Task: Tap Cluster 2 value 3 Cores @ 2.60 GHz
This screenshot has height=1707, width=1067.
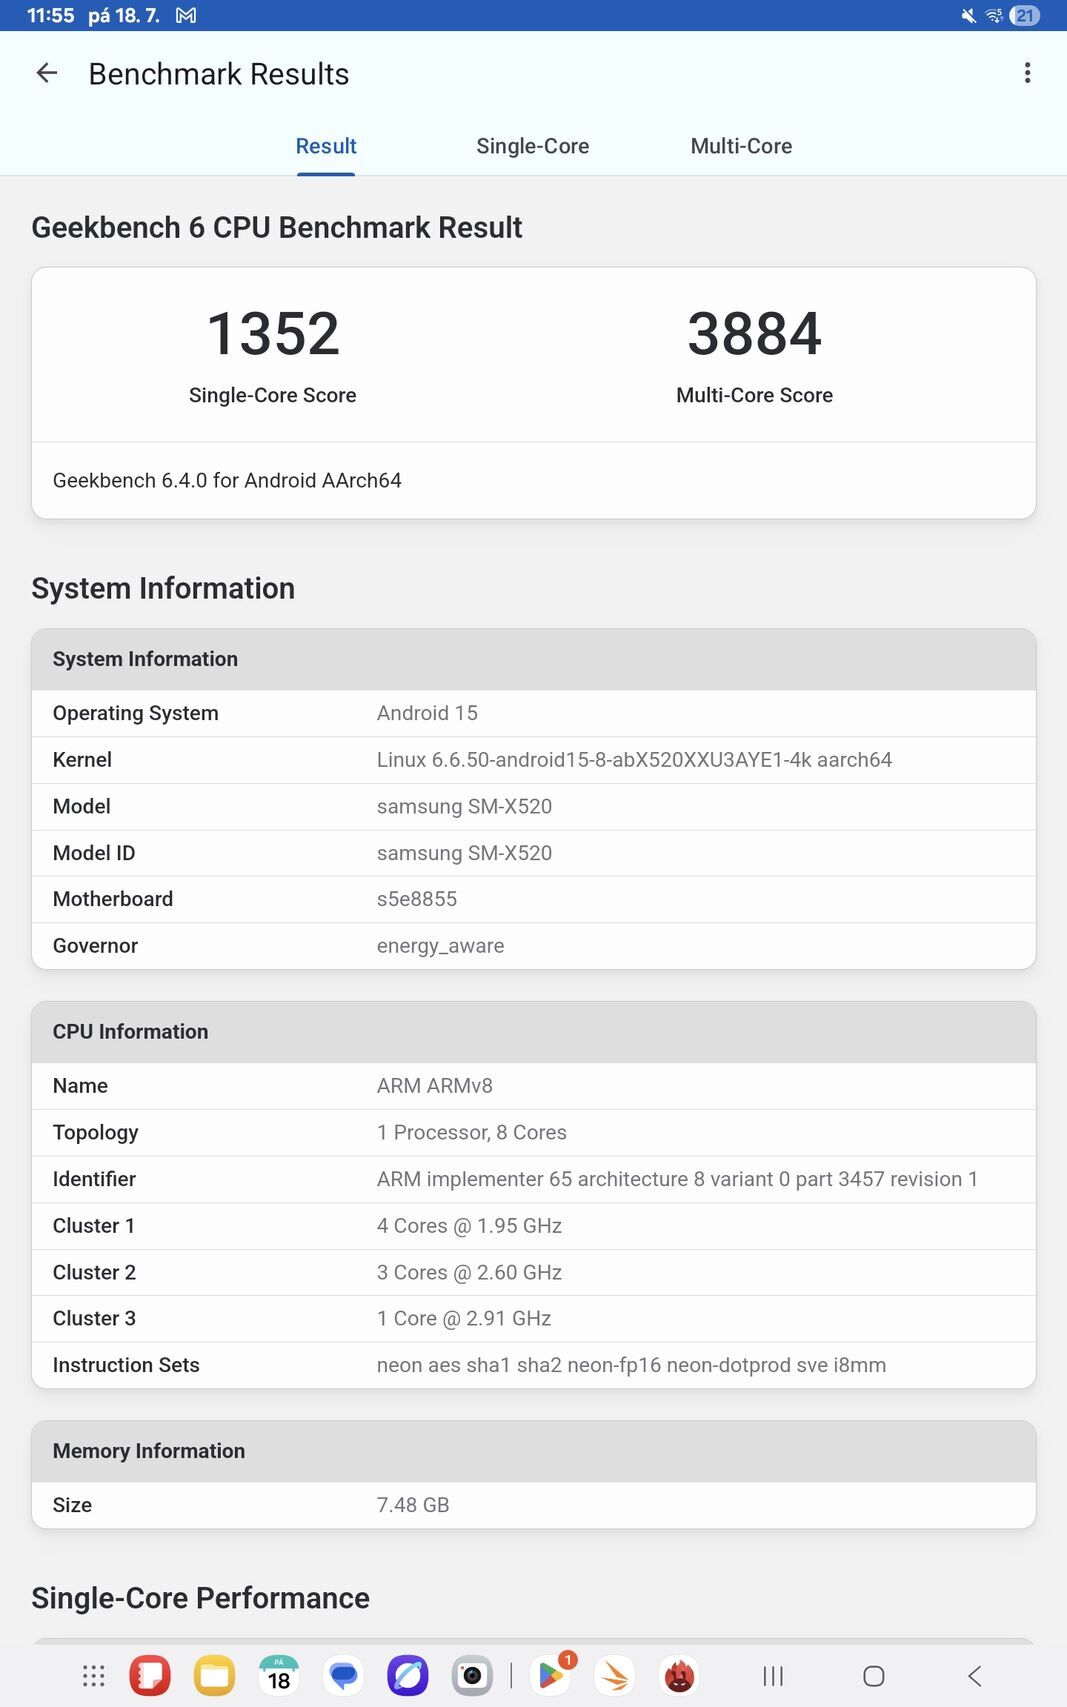Action: click(469, 1272)
